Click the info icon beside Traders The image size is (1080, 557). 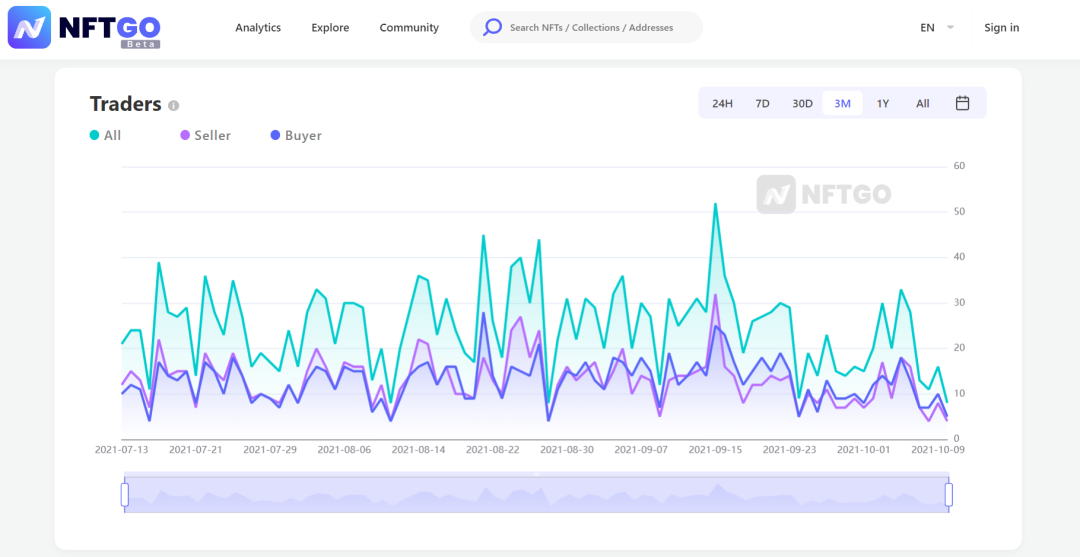pyautogui.click(x=174, y=105)
